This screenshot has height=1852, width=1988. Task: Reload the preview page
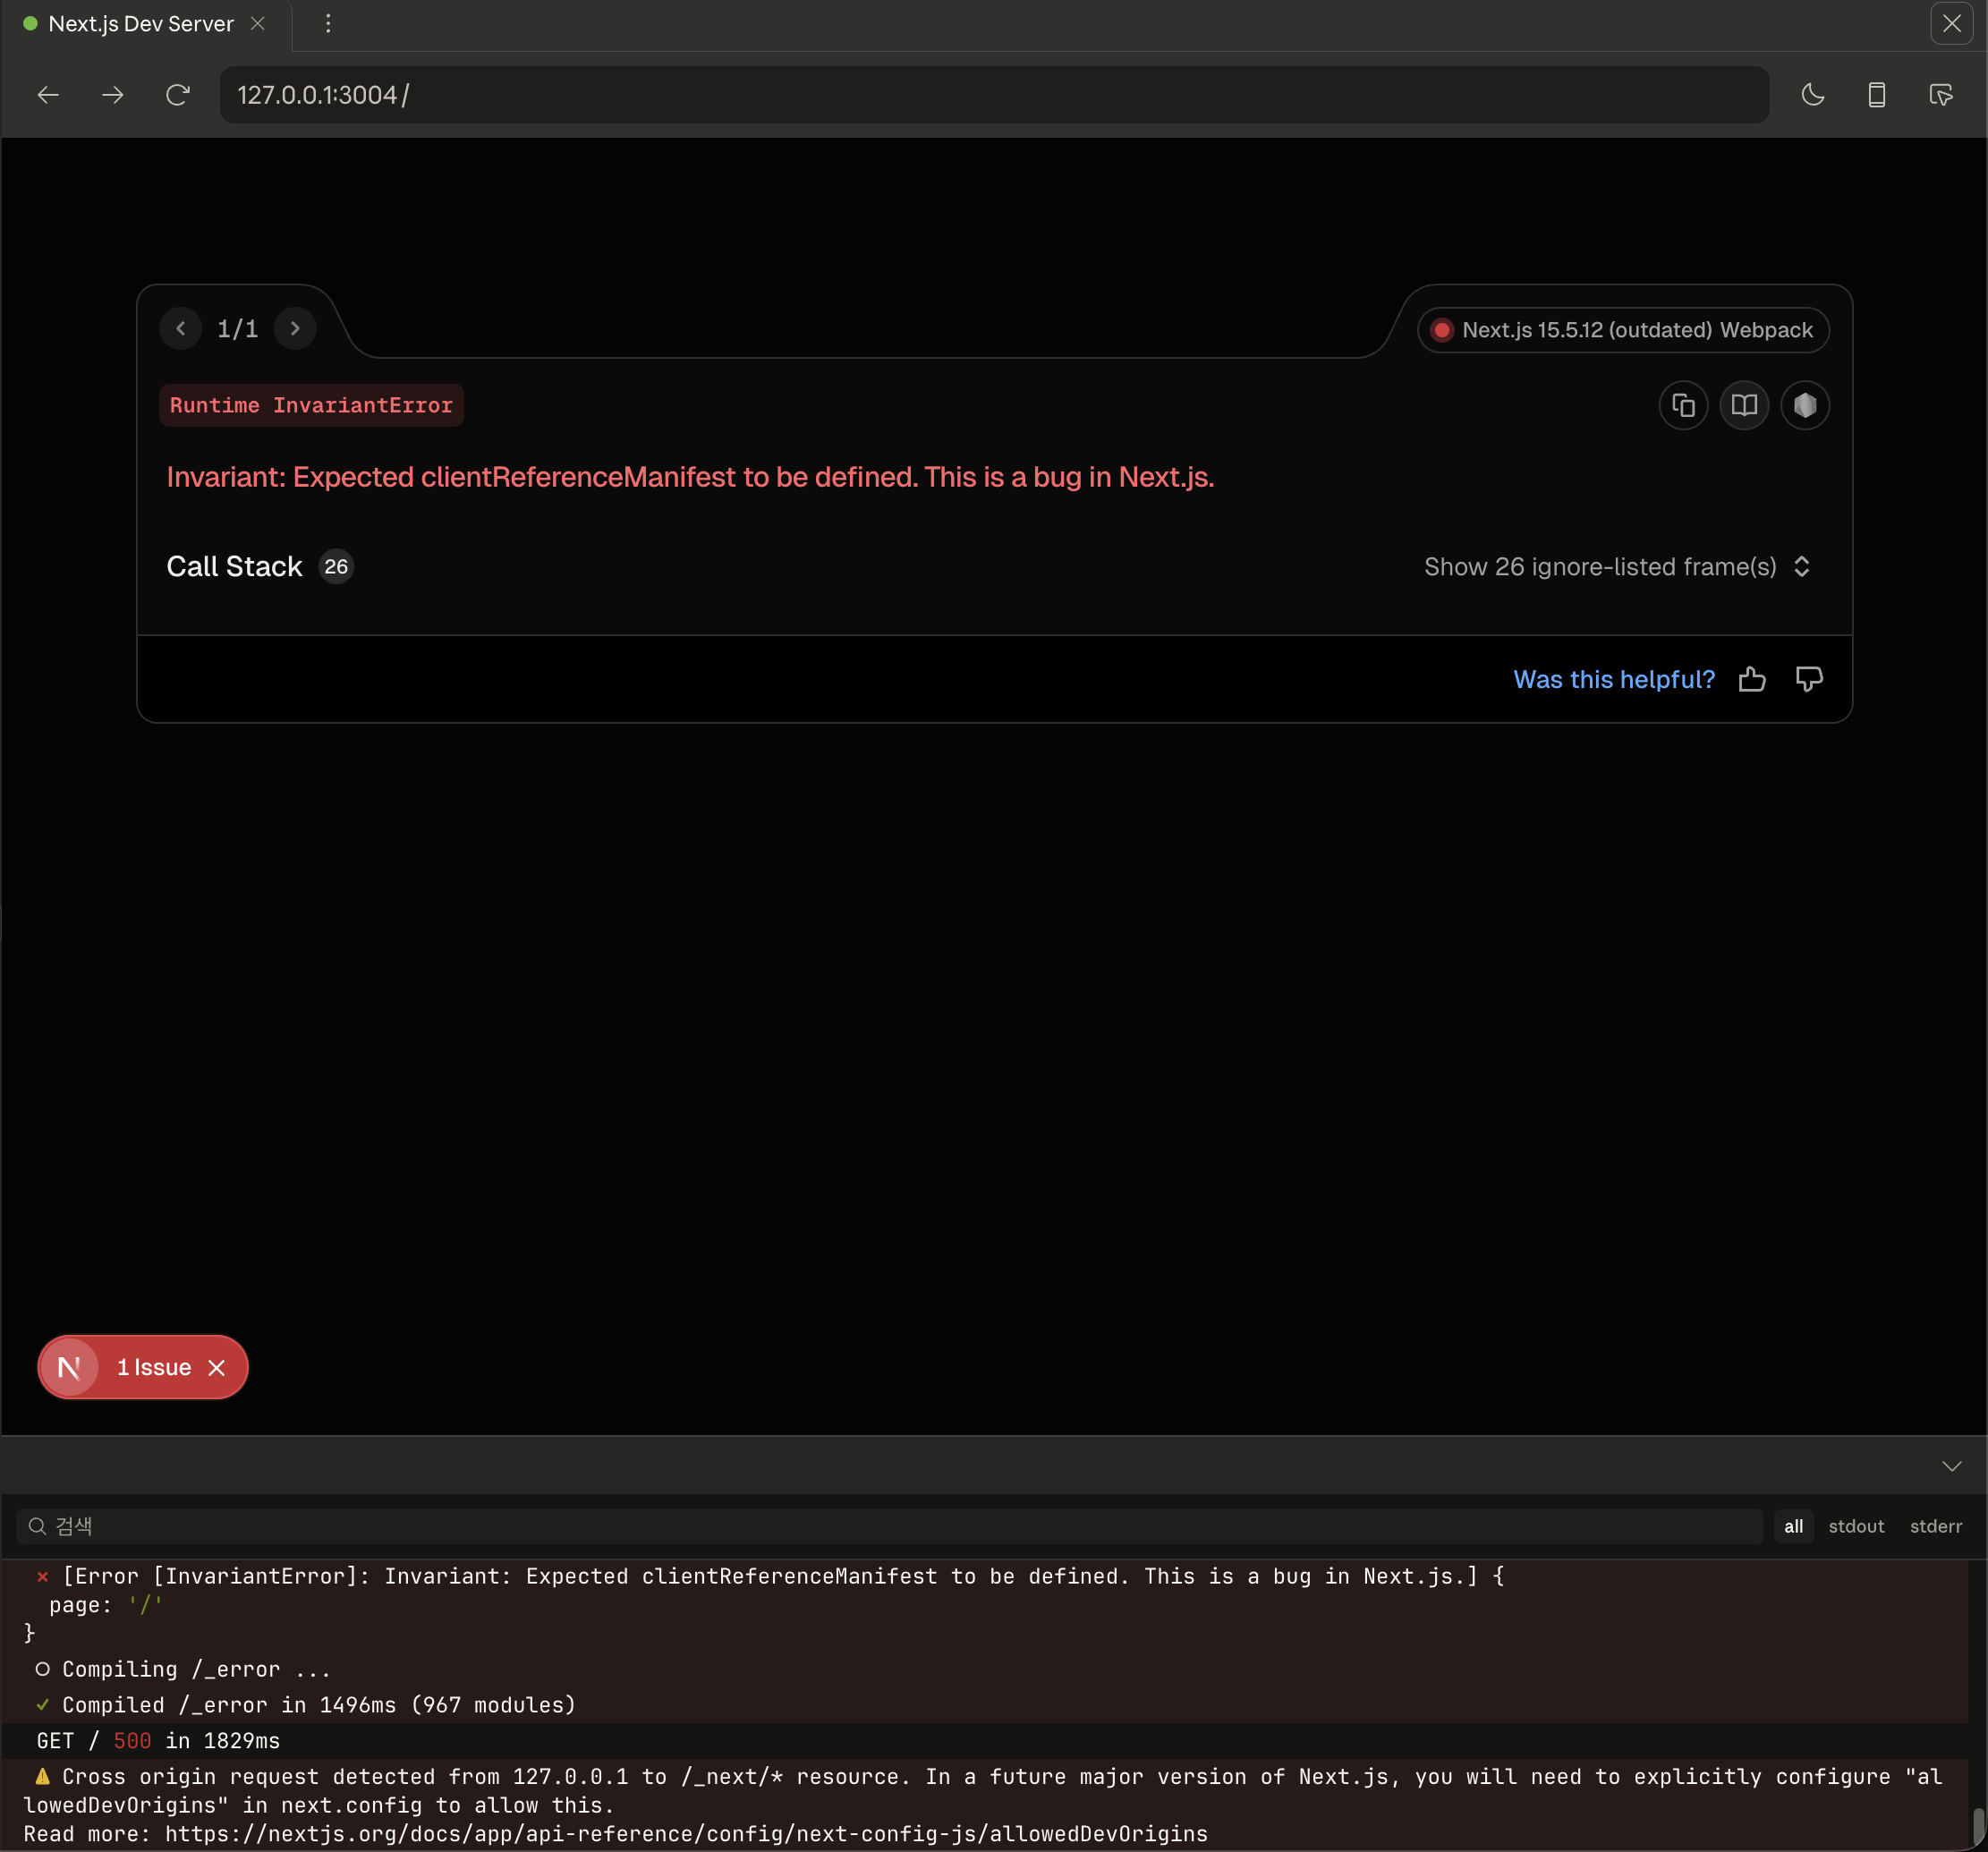178,95
